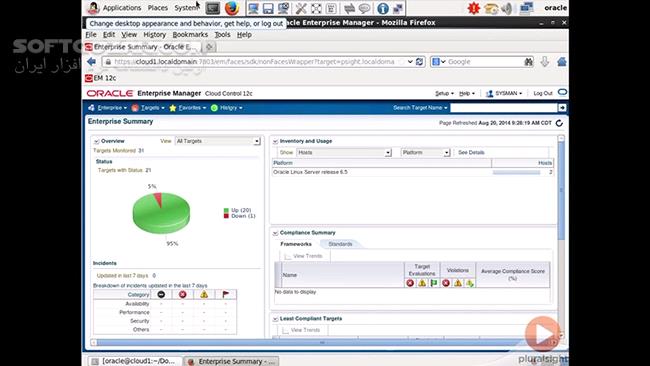This screenshot has height=366, width=650.
Task: Open the GNOME Applications menu
Action: [x=122, y=8]
